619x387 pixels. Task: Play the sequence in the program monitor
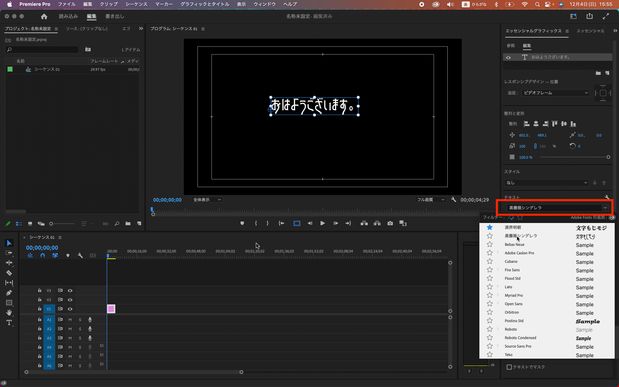coord(323,224)
